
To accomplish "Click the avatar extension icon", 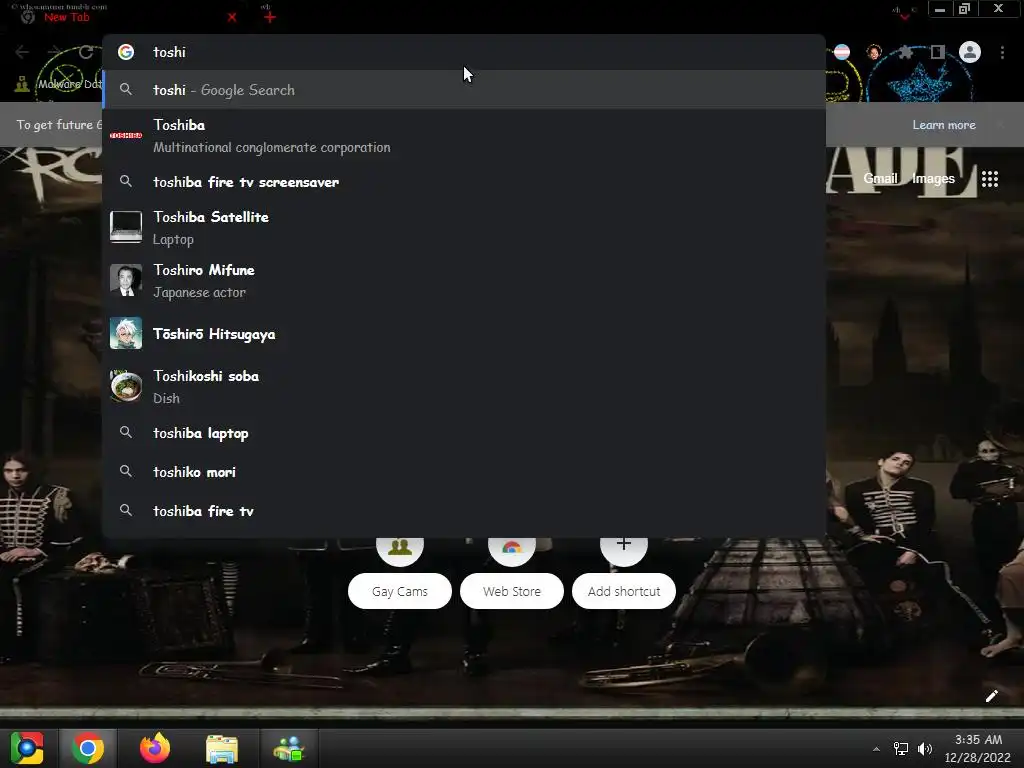I will (874, 52).
